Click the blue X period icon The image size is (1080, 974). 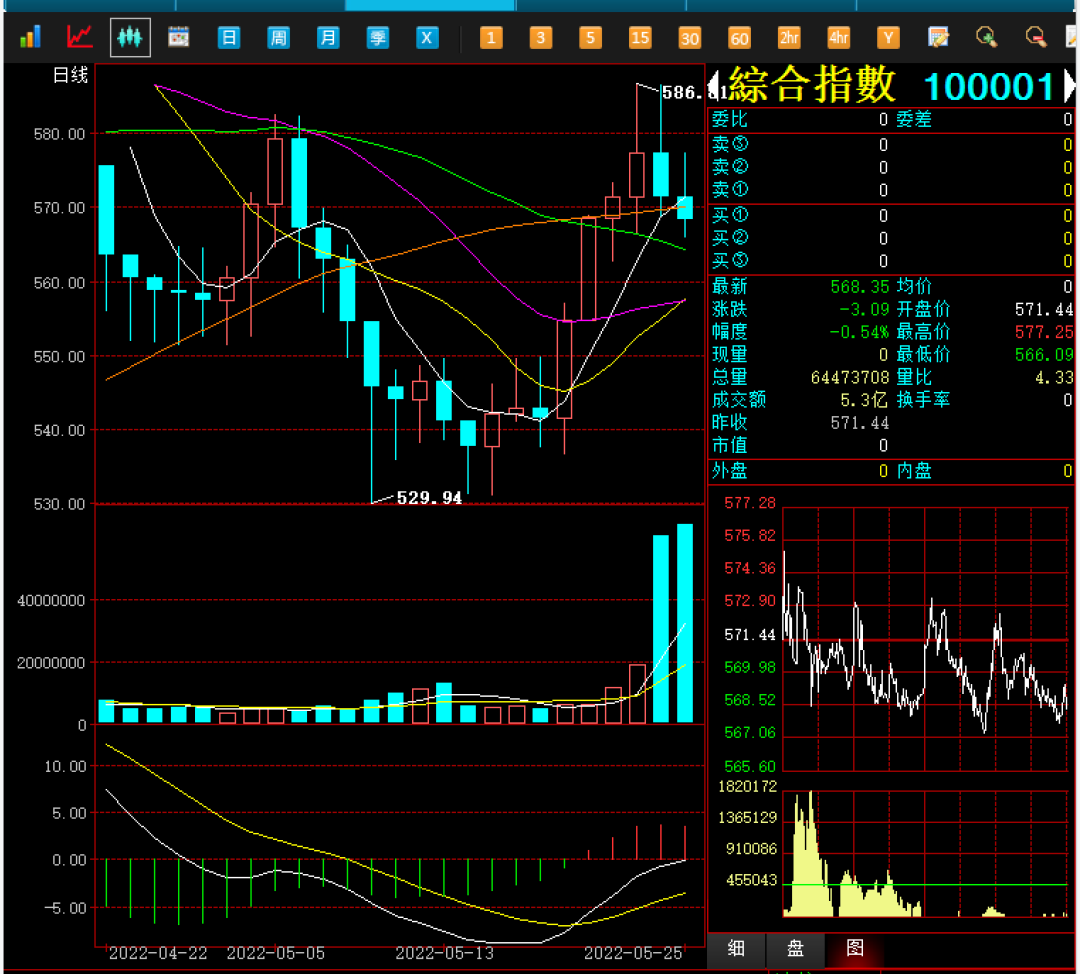[427, 37]
